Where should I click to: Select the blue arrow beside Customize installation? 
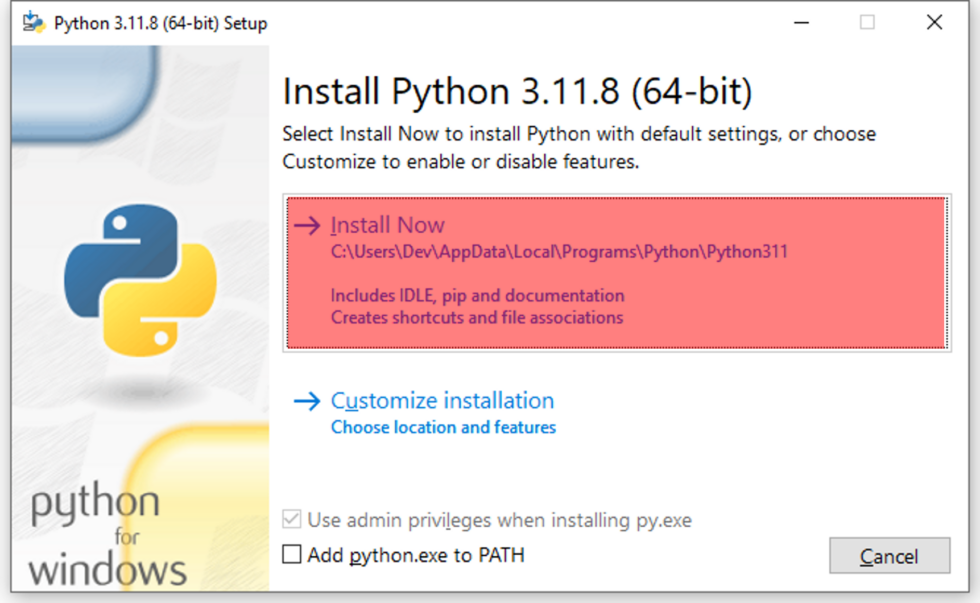coord(306,401)
